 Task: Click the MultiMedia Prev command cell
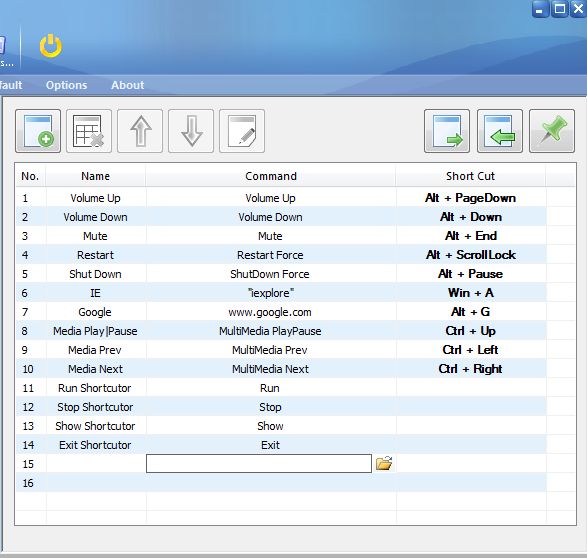tap(271, 350)
